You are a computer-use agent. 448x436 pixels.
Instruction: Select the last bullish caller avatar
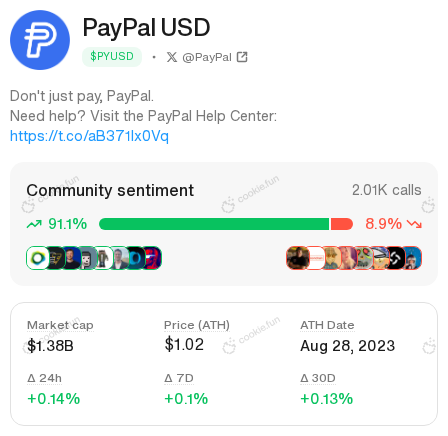152,258
